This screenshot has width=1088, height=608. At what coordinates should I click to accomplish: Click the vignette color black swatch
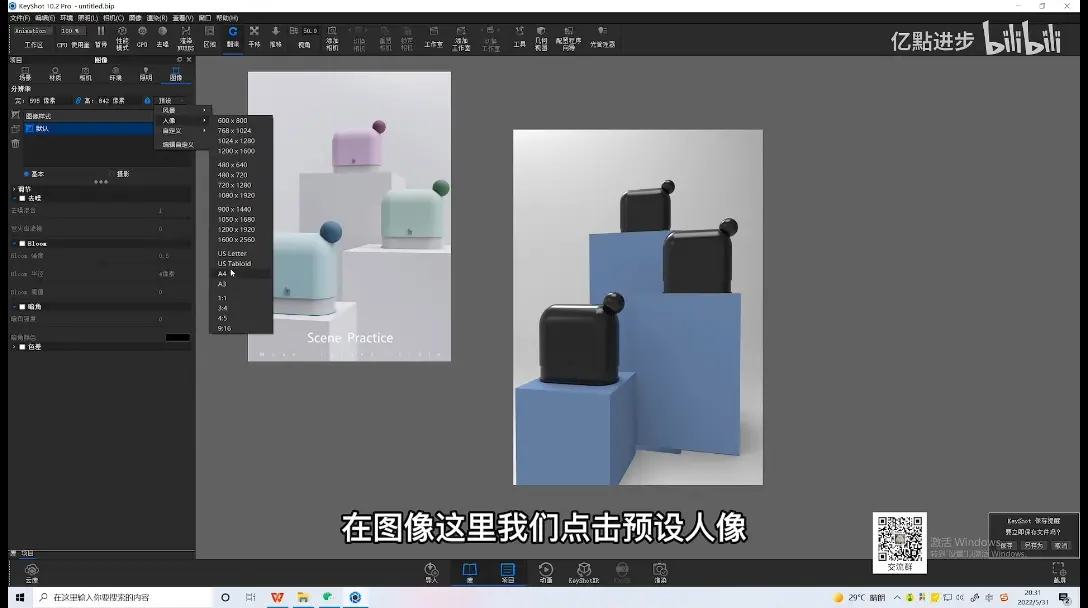coord(178,337)
